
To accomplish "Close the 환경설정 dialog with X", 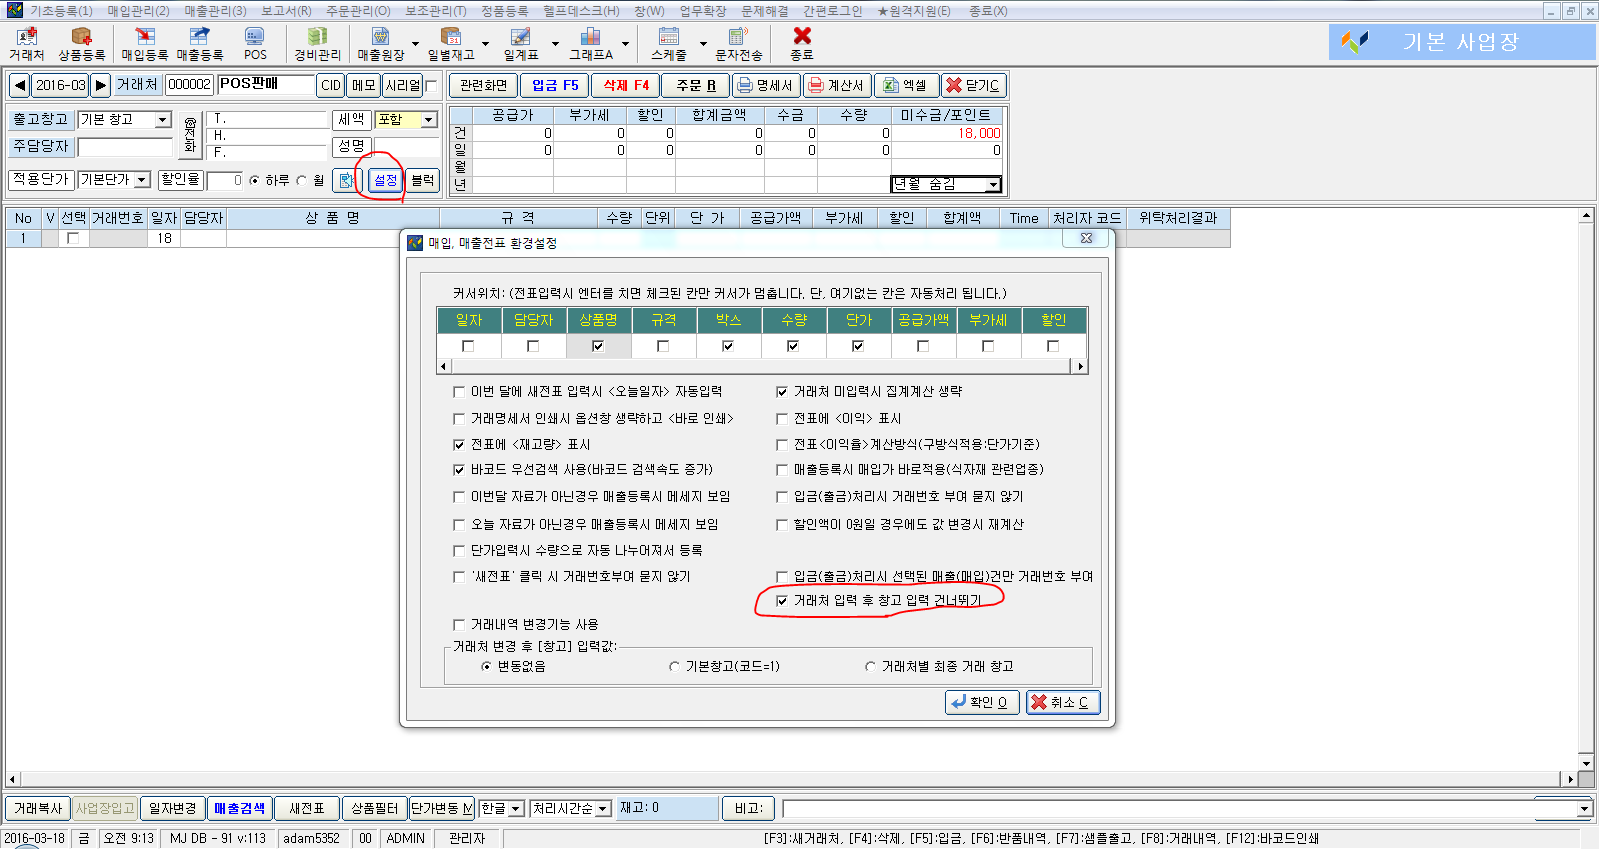I will [x=1086, y=238].
